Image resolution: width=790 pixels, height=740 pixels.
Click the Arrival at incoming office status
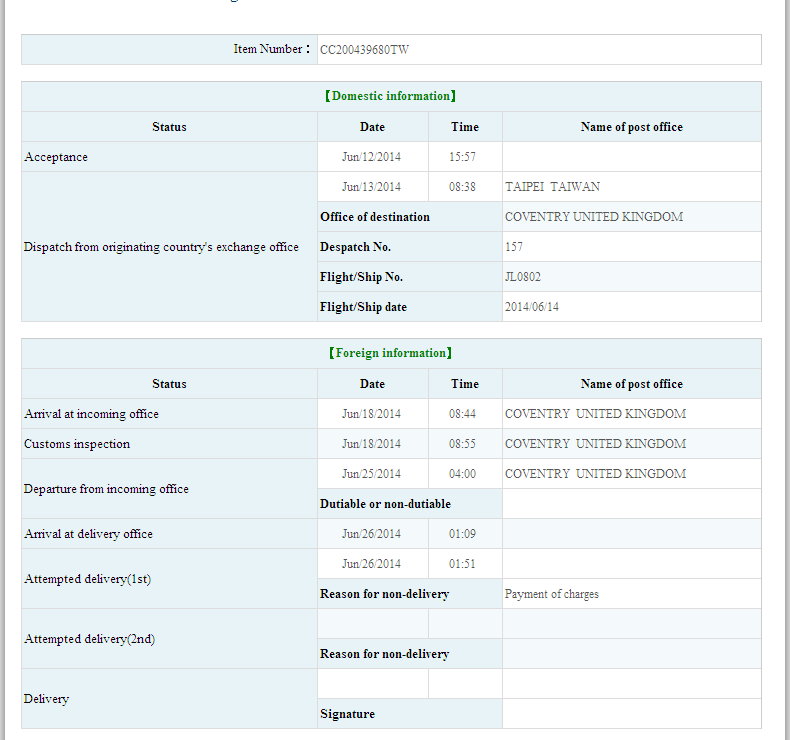pyautogui.click(x=91, y=414)
